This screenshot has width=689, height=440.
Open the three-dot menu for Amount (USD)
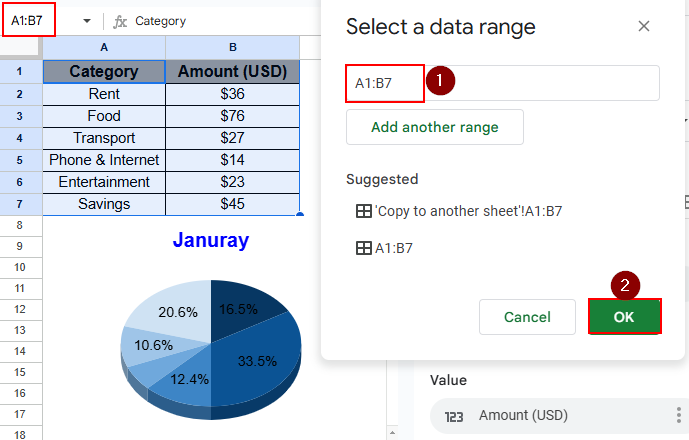[x=680, y=415]
